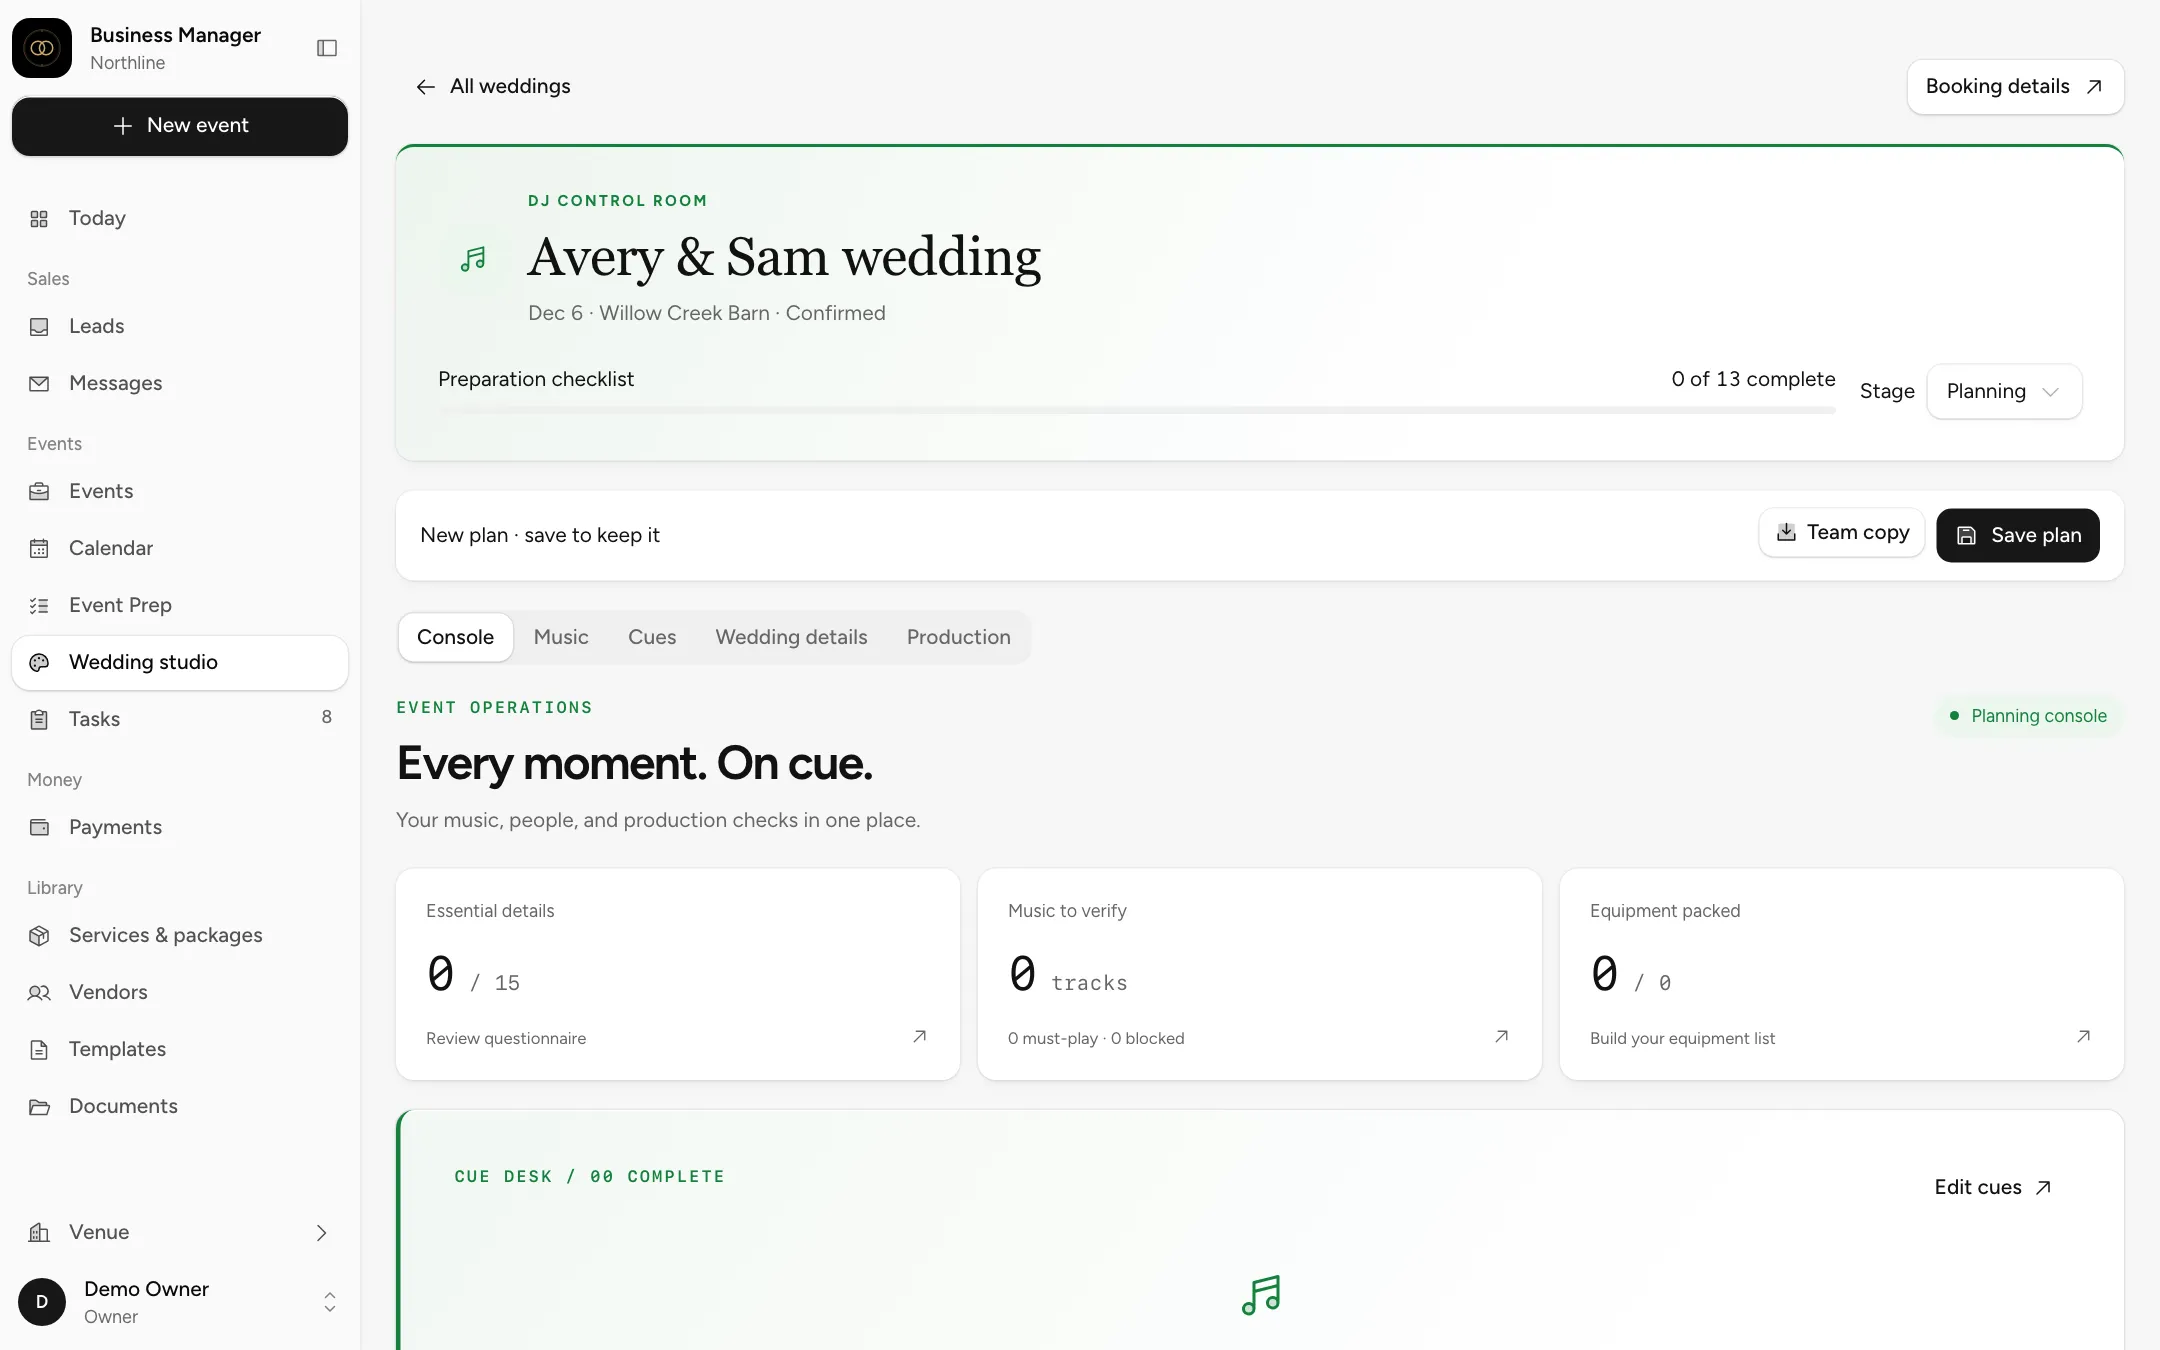Click Edit cues link

1993,1187
